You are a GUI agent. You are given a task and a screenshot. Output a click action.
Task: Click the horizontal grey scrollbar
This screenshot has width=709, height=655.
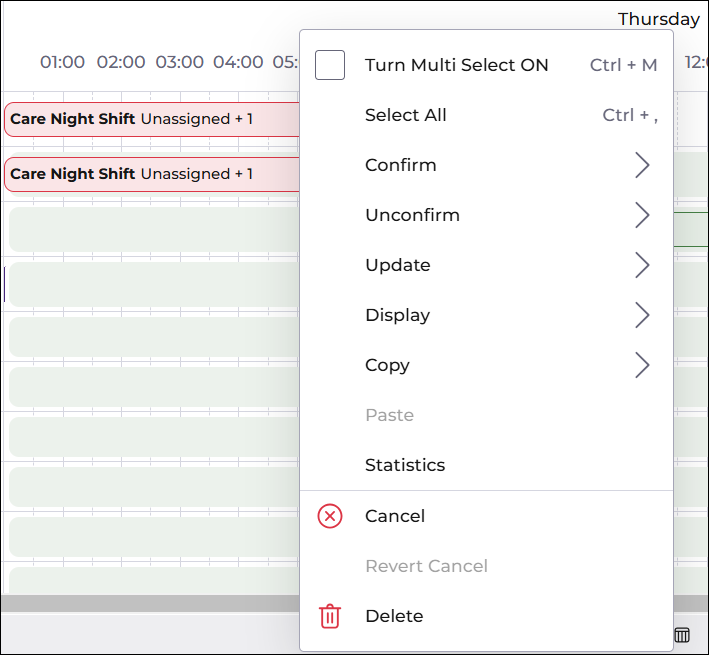point(150,603)
